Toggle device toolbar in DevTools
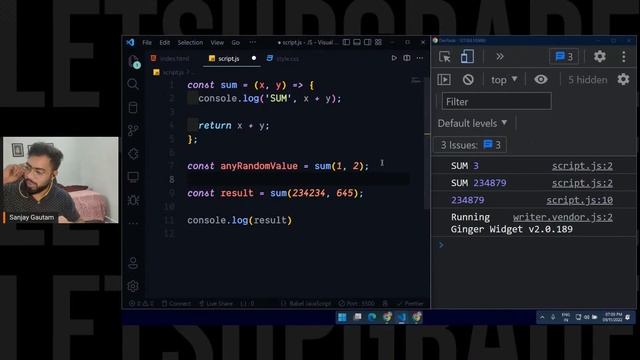Image resolution: width=640 pixels, height=360 pixels. click(467, 57)
